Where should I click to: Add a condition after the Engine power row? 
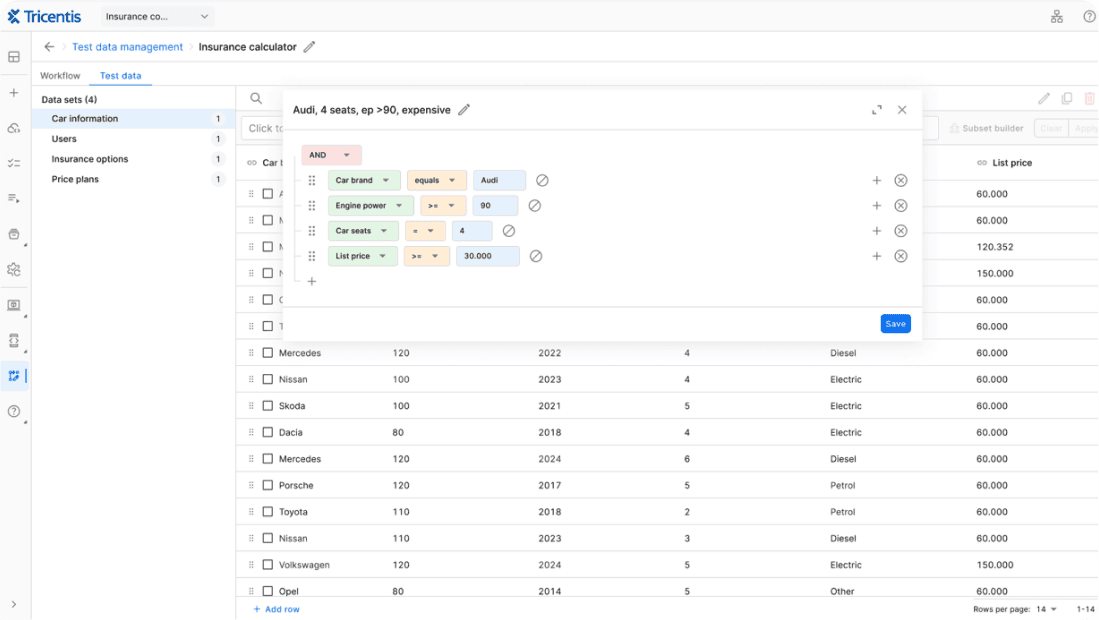[876, 206]
